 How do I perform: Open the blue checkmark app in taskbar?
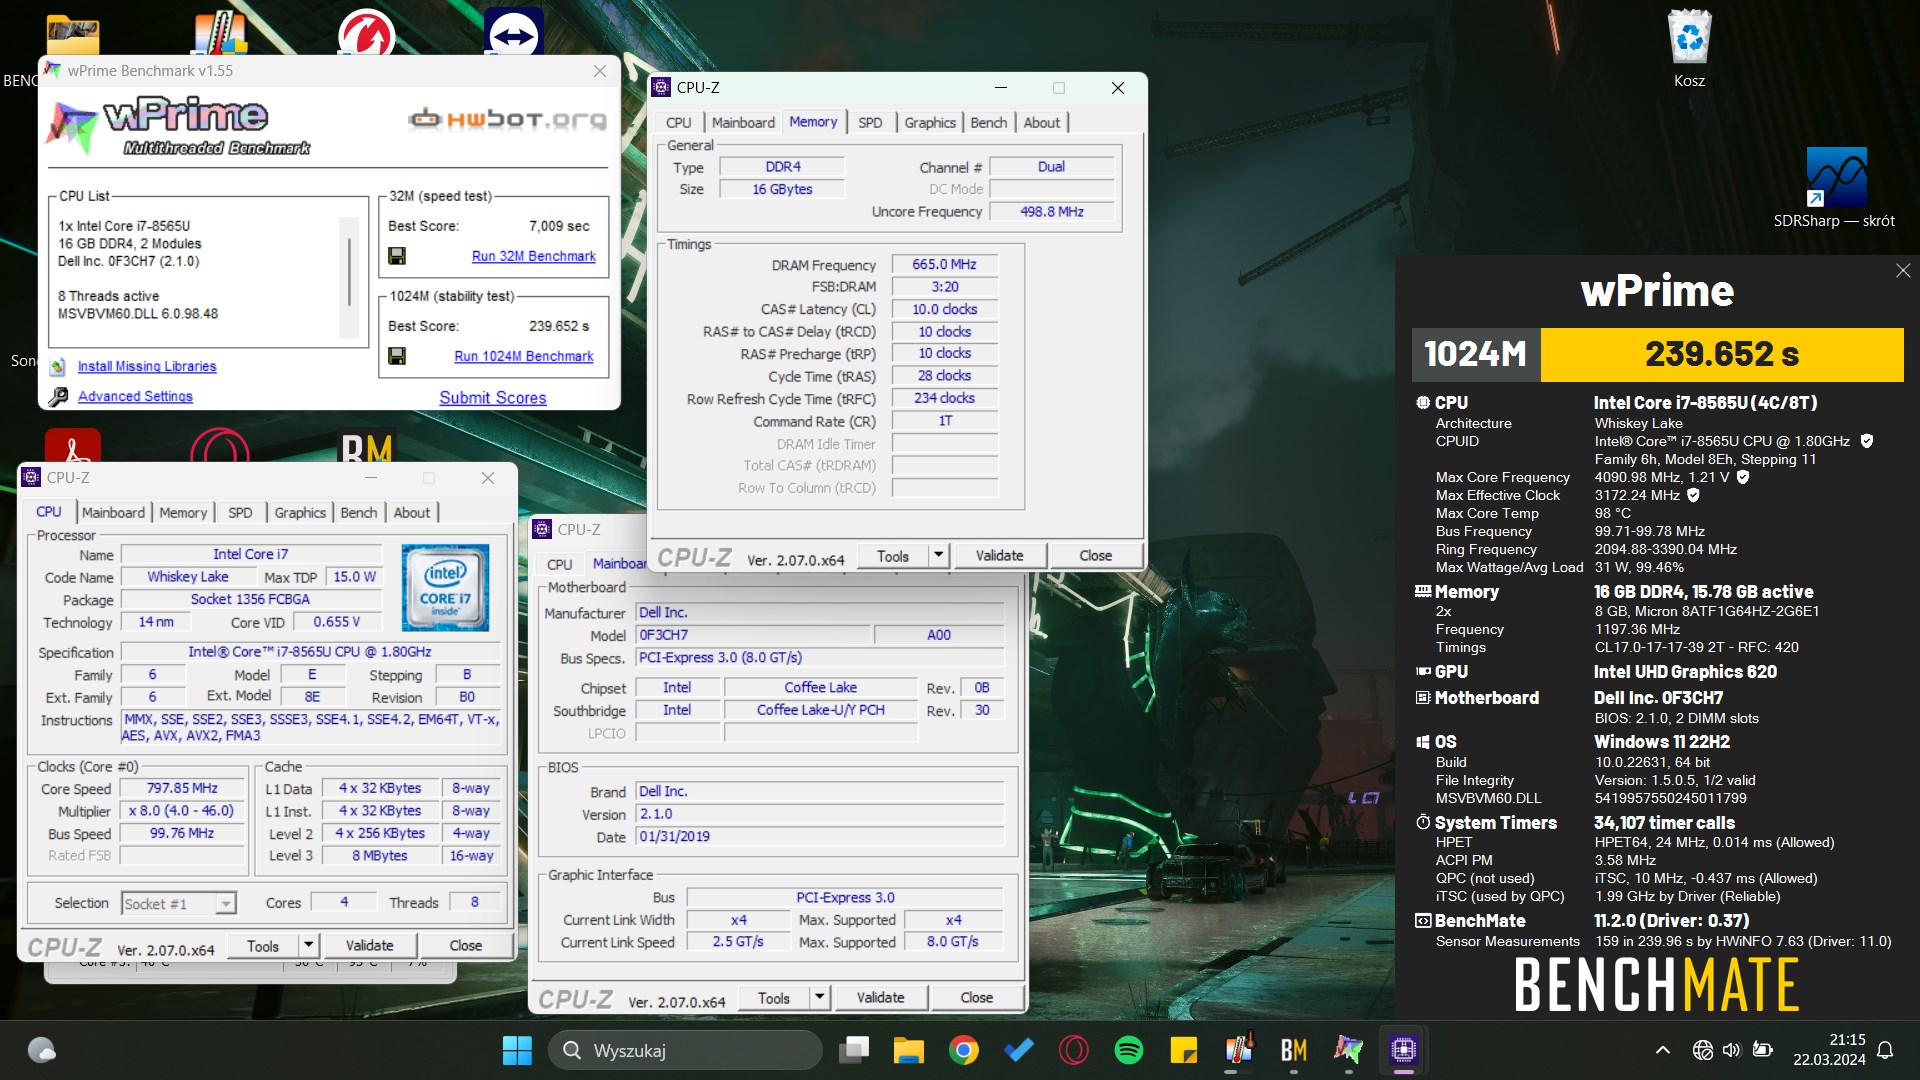1019,1050
